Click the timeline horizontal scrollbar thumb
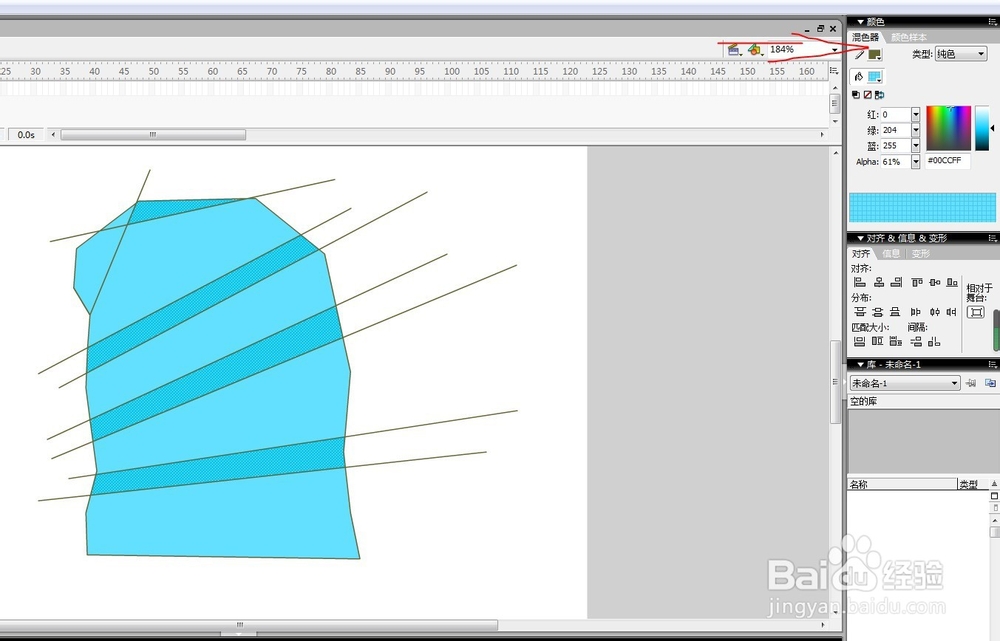This screenshot has height=641, width=1000. tap(153, 135)
